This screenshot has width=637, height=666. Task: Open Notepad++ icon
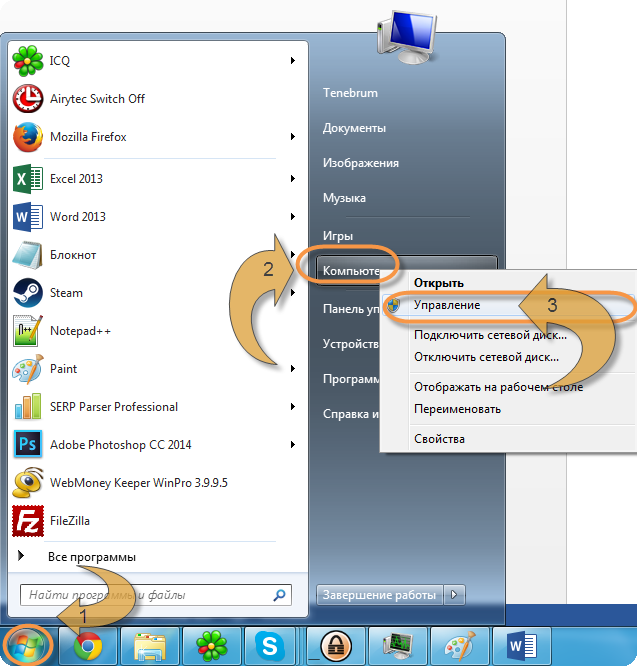pos(28,331)
